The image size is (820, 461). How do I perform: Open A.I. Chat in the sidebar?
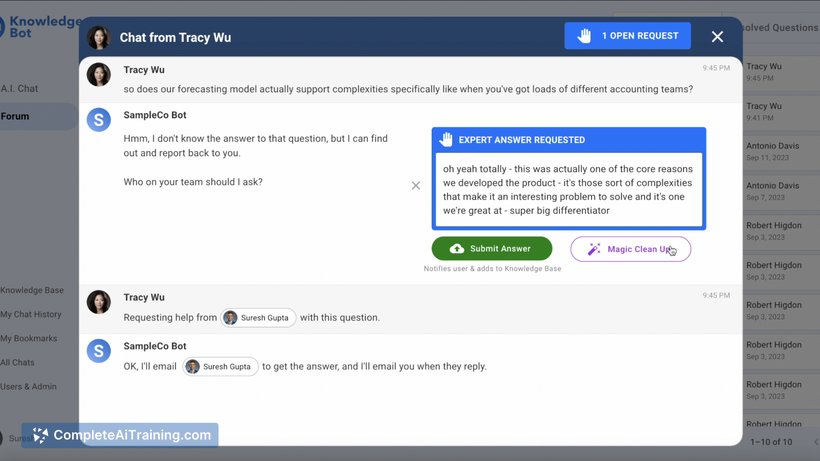point(19,88)
